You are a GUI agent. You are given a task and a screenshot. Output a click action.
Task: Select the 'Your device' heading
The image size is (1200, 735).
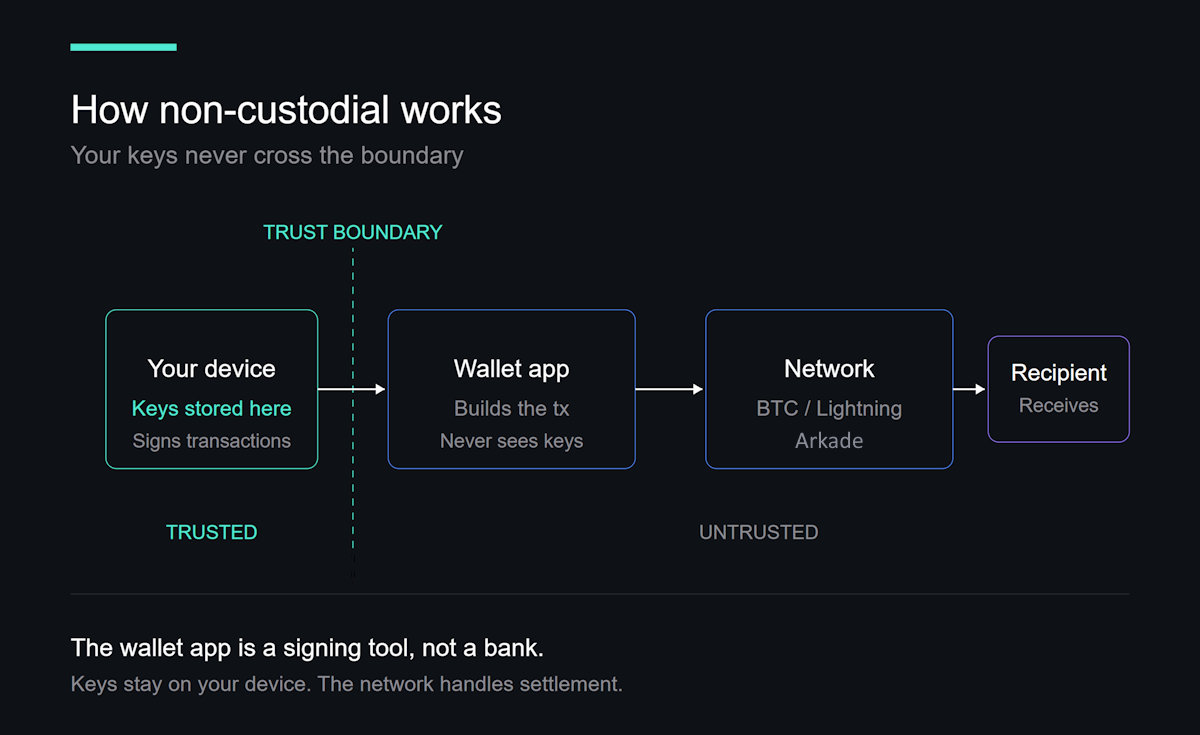pos(211,369)
